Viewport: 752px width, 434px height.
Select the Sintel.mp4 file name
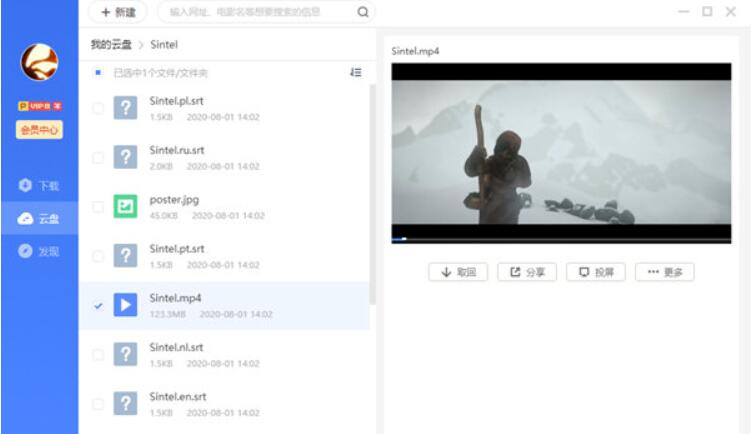pos(176,298)
